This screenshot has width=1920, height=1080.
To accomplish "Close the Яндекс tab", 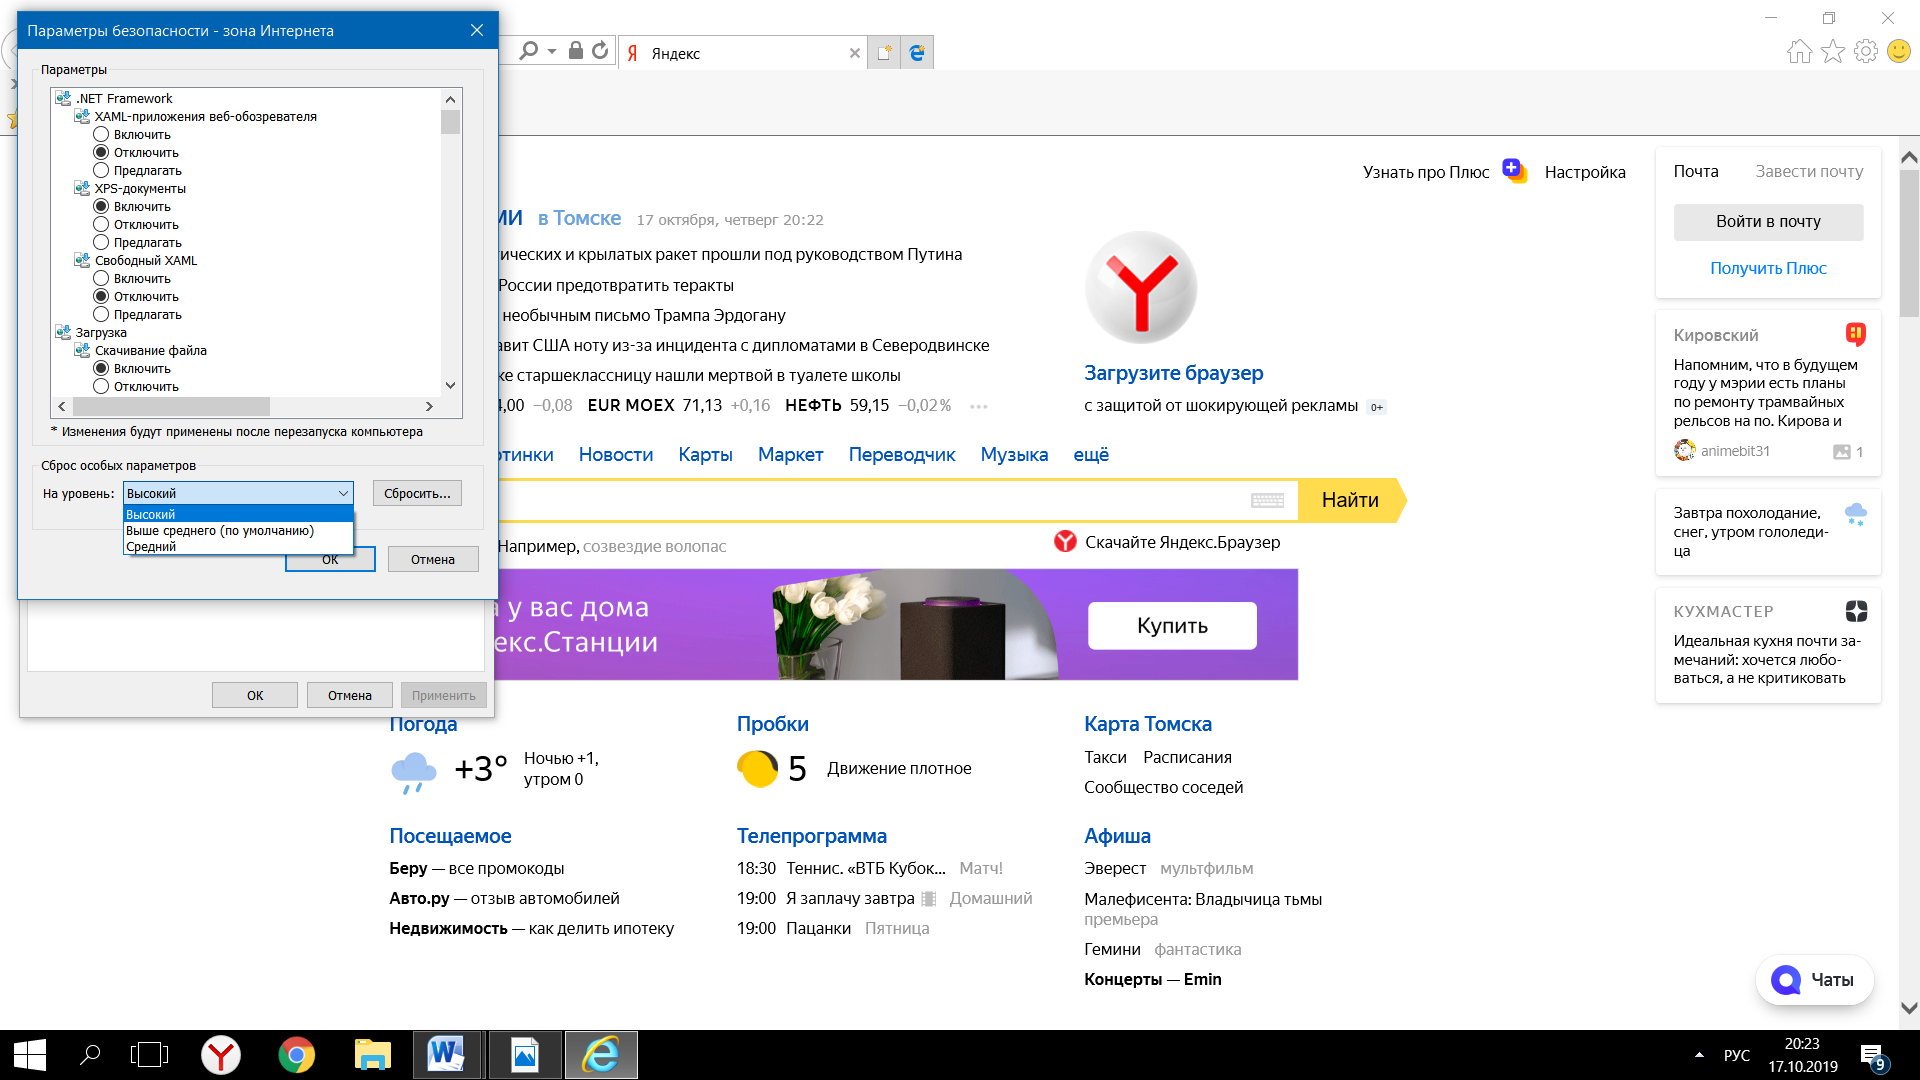I will point(855,53).
